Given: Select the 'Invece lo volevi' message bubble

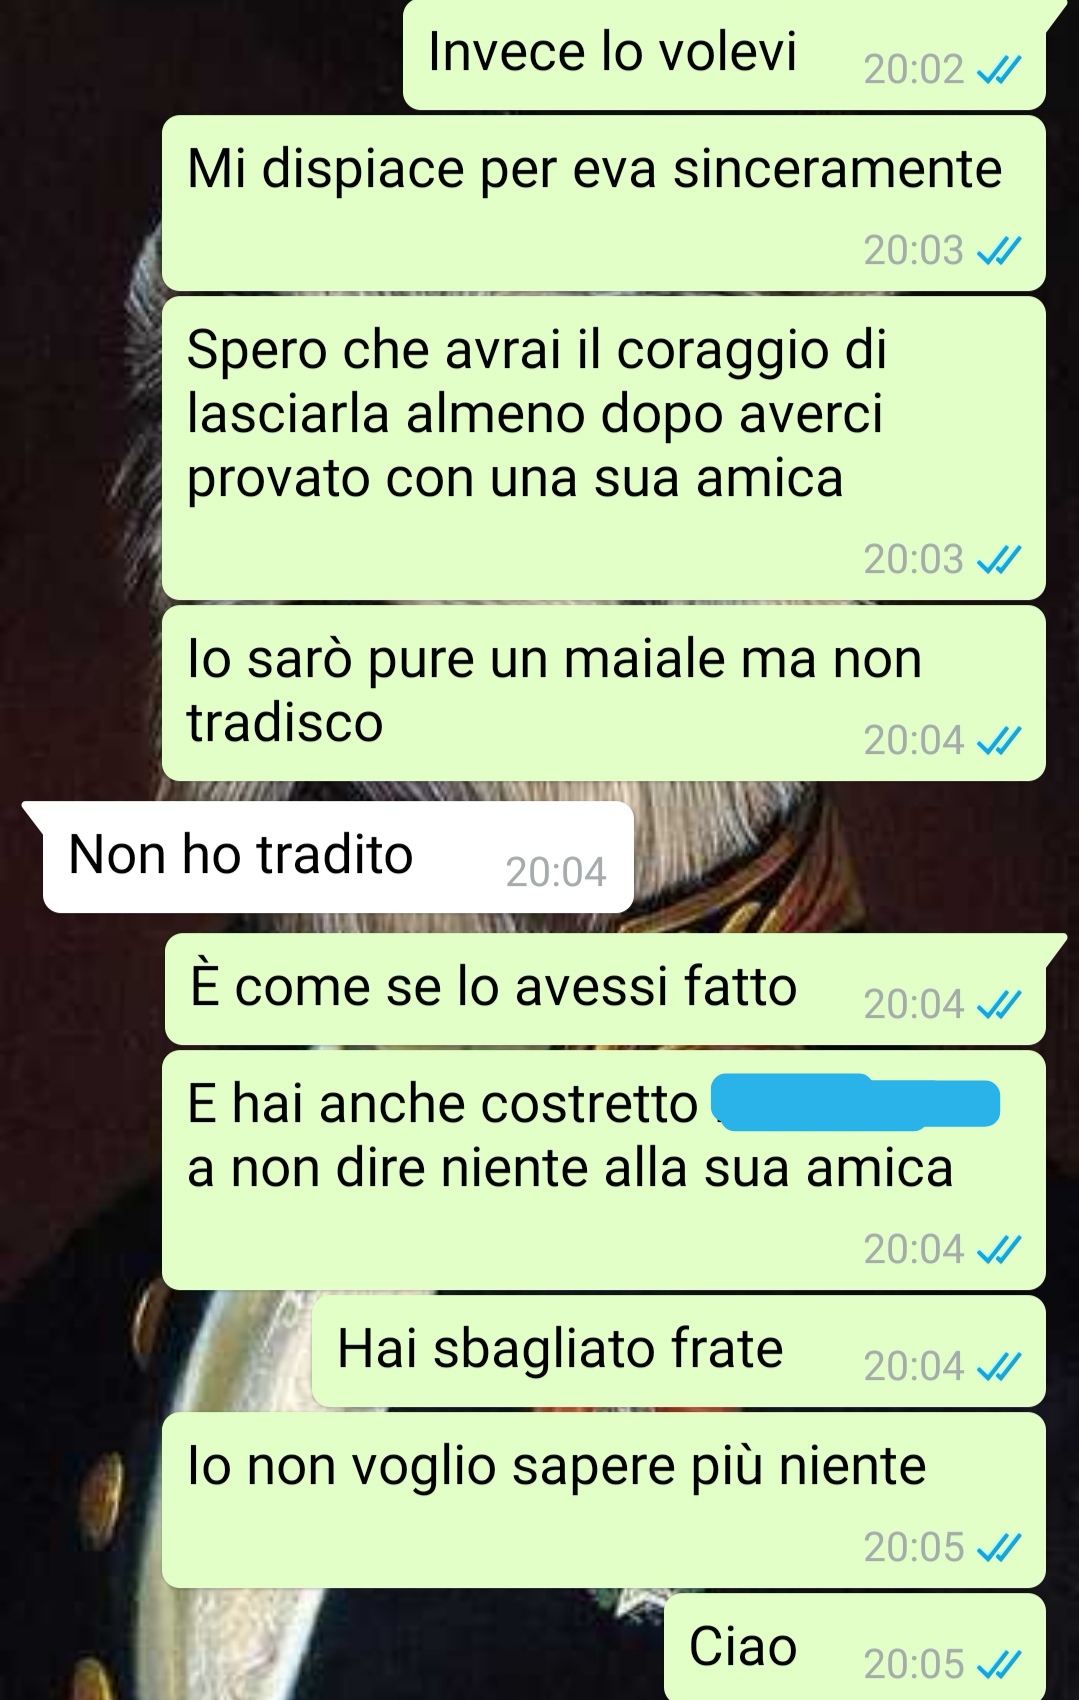Looking at the screenshot, I should pyautogui.click(x=724, y=55).
